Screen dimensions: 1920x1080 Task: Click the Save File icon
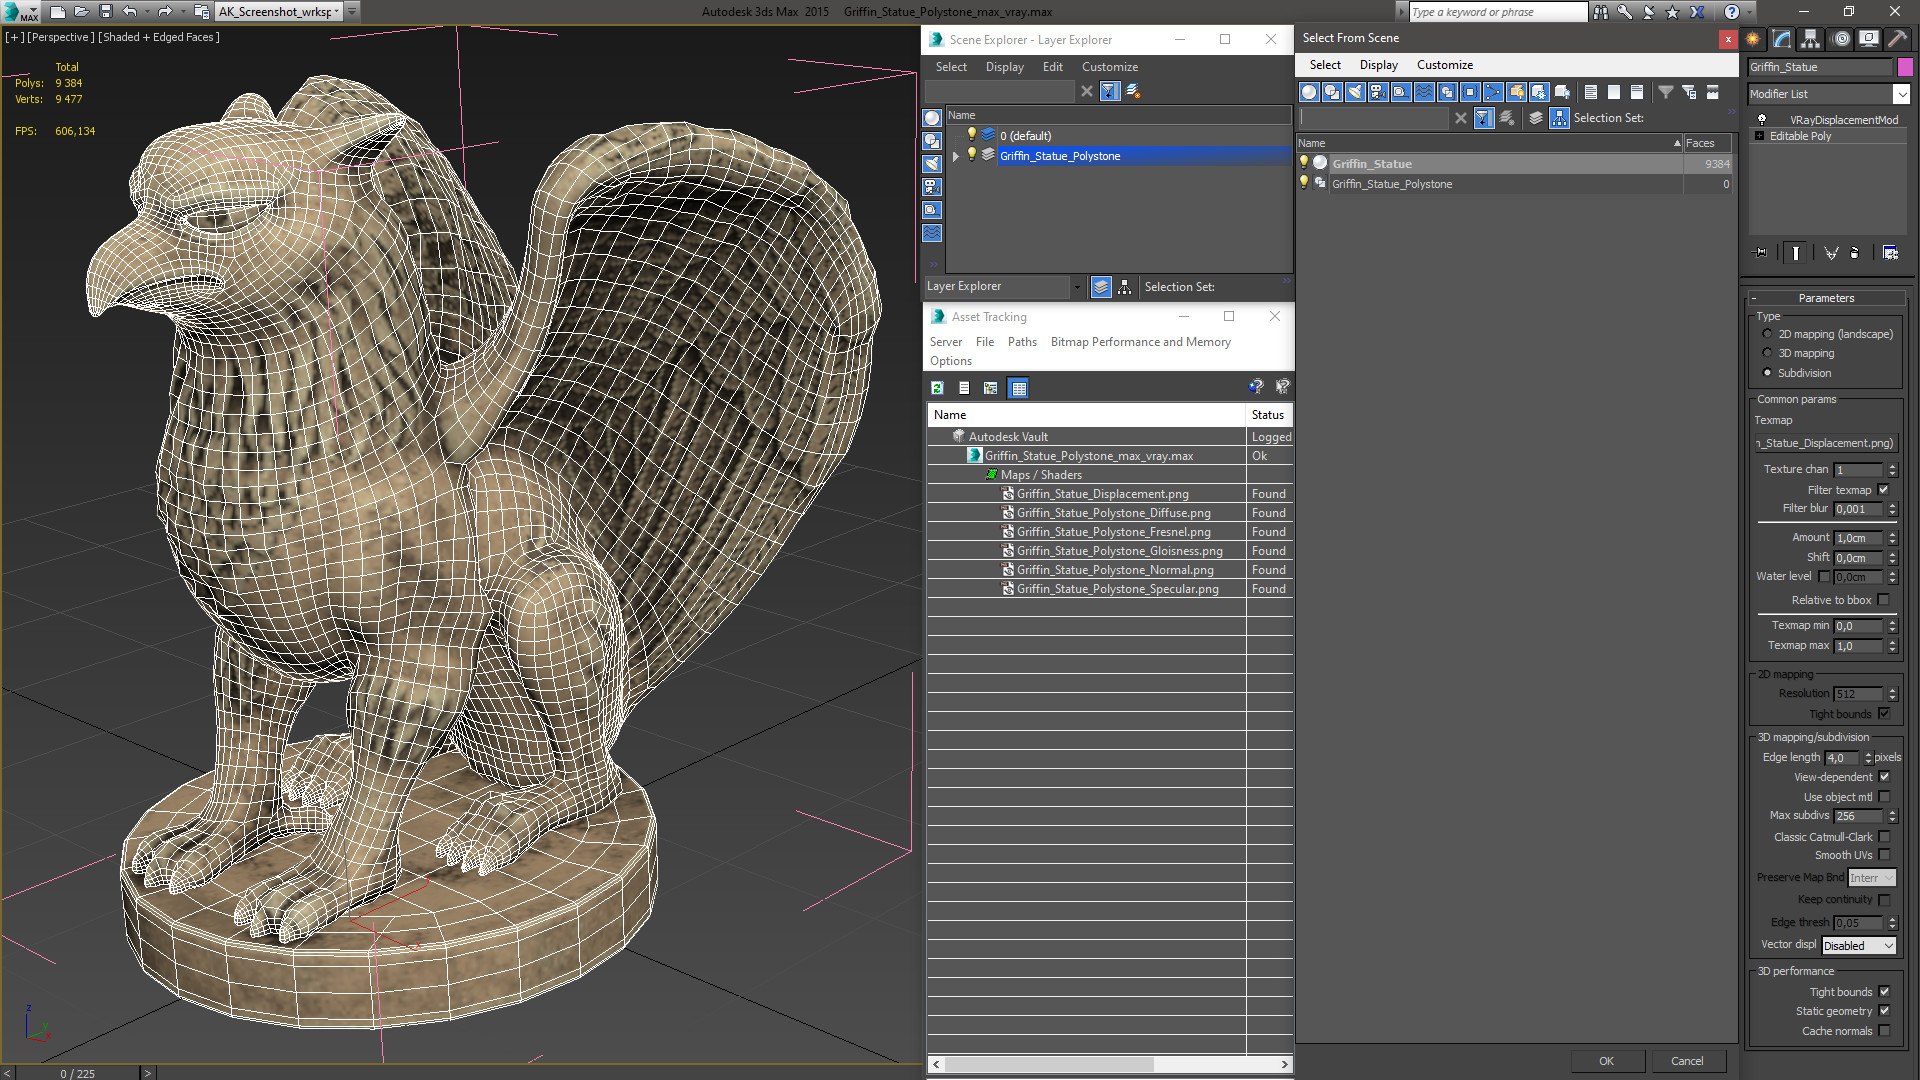[105, 12]
